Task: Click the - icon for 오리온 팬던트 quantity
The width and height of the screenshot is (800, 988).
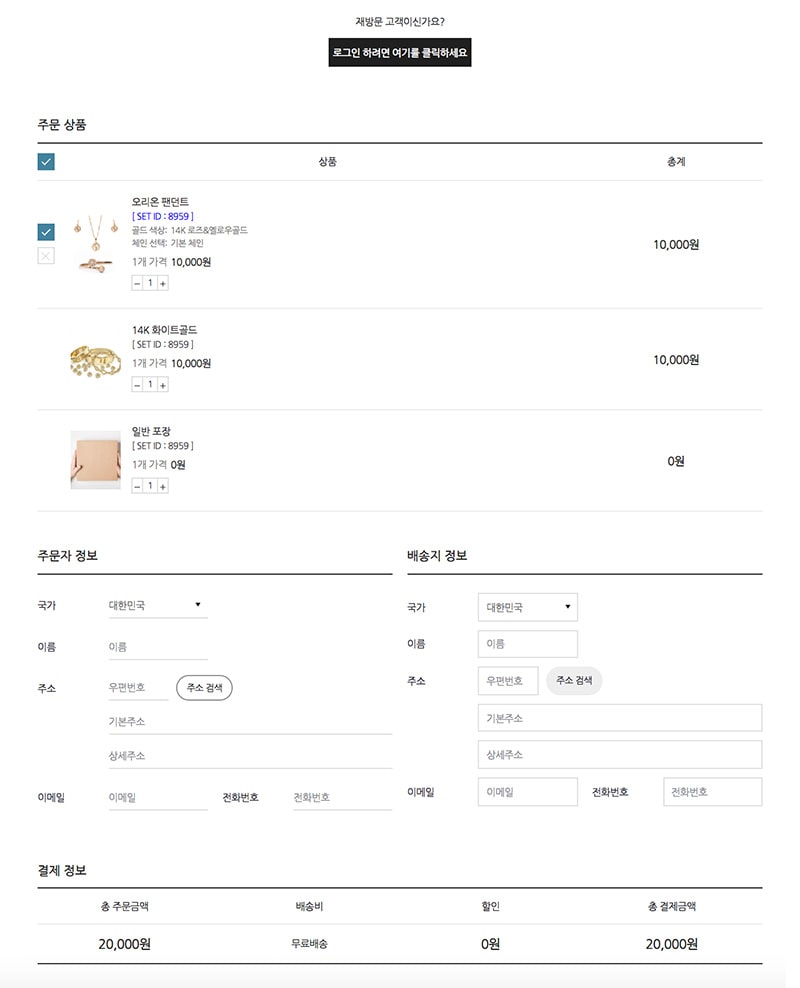Action: click(137, 282)
